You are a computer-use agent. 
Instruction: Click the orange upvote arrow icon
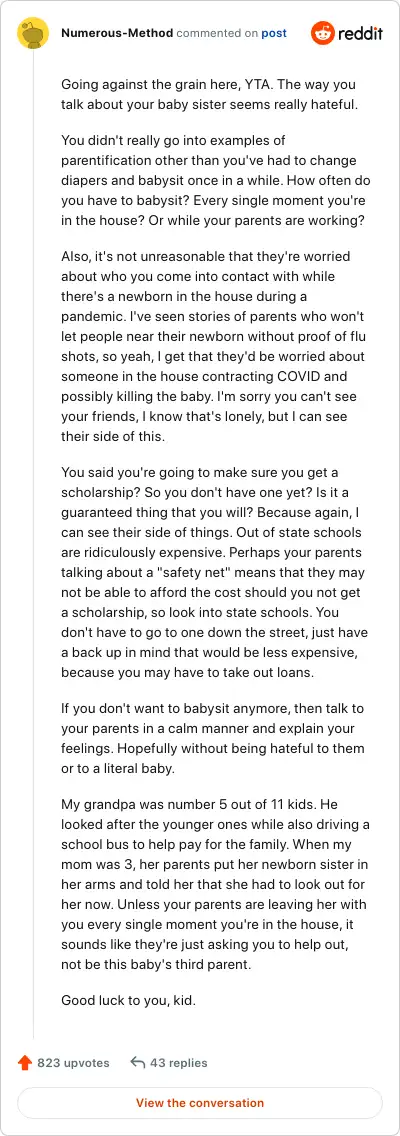tap(25, 1063)
